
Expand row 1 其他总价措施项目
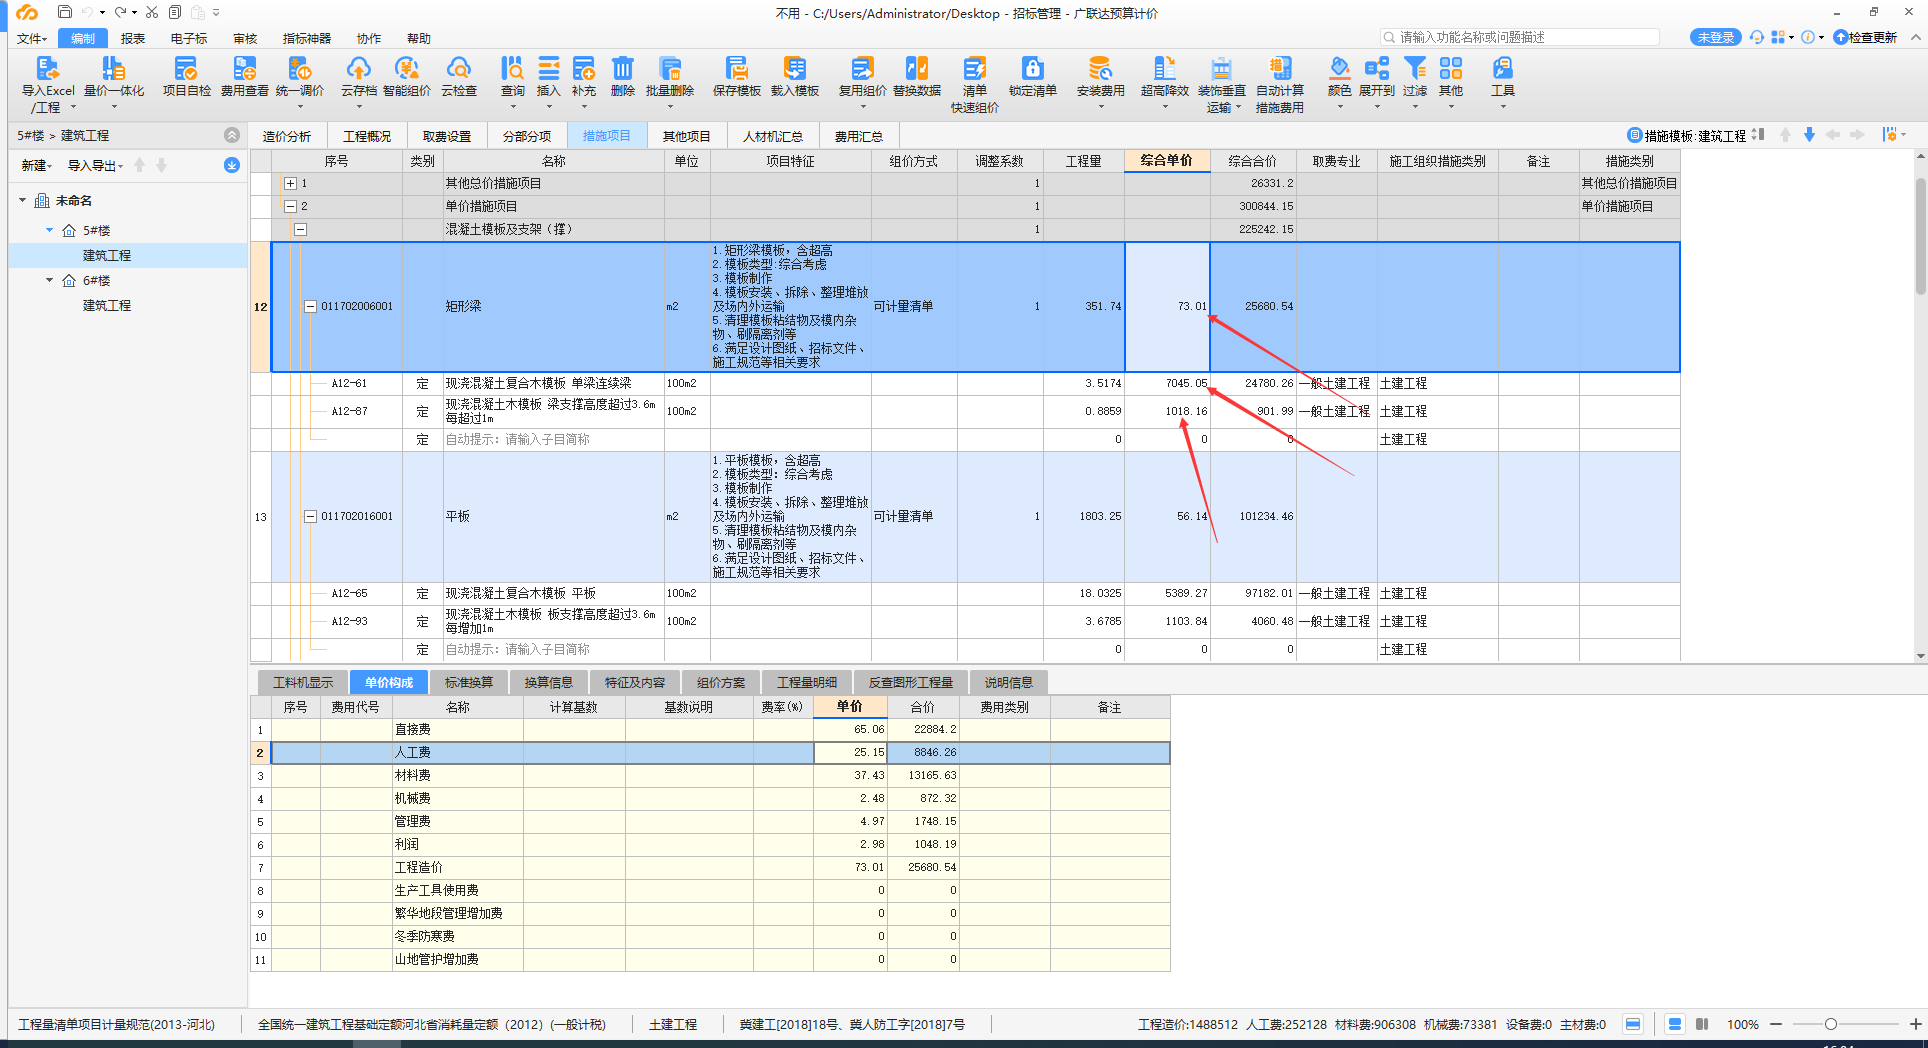[x=290, y=183]
